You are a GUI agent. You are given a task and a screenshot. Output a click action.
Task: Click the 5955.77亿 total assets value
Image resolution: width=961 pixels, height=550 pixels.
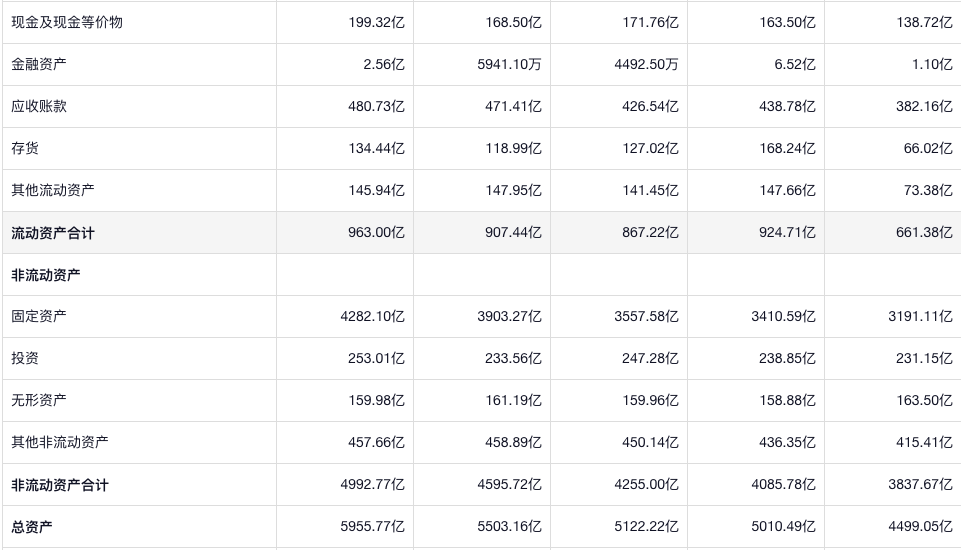click(372, 527)
